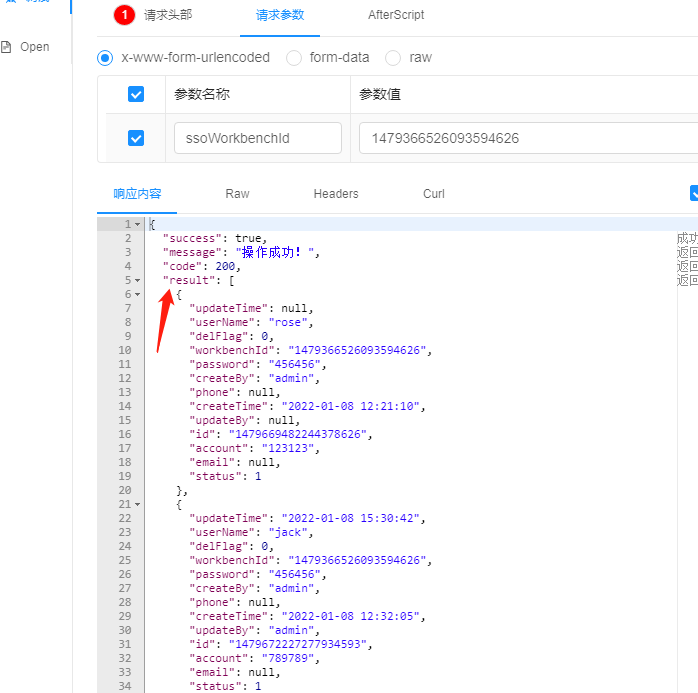Uncheck the ssoWorkbenchId parameter row checkbox
Image resolution: width=698 pixels, height=693 pixels.
point(136,138)
